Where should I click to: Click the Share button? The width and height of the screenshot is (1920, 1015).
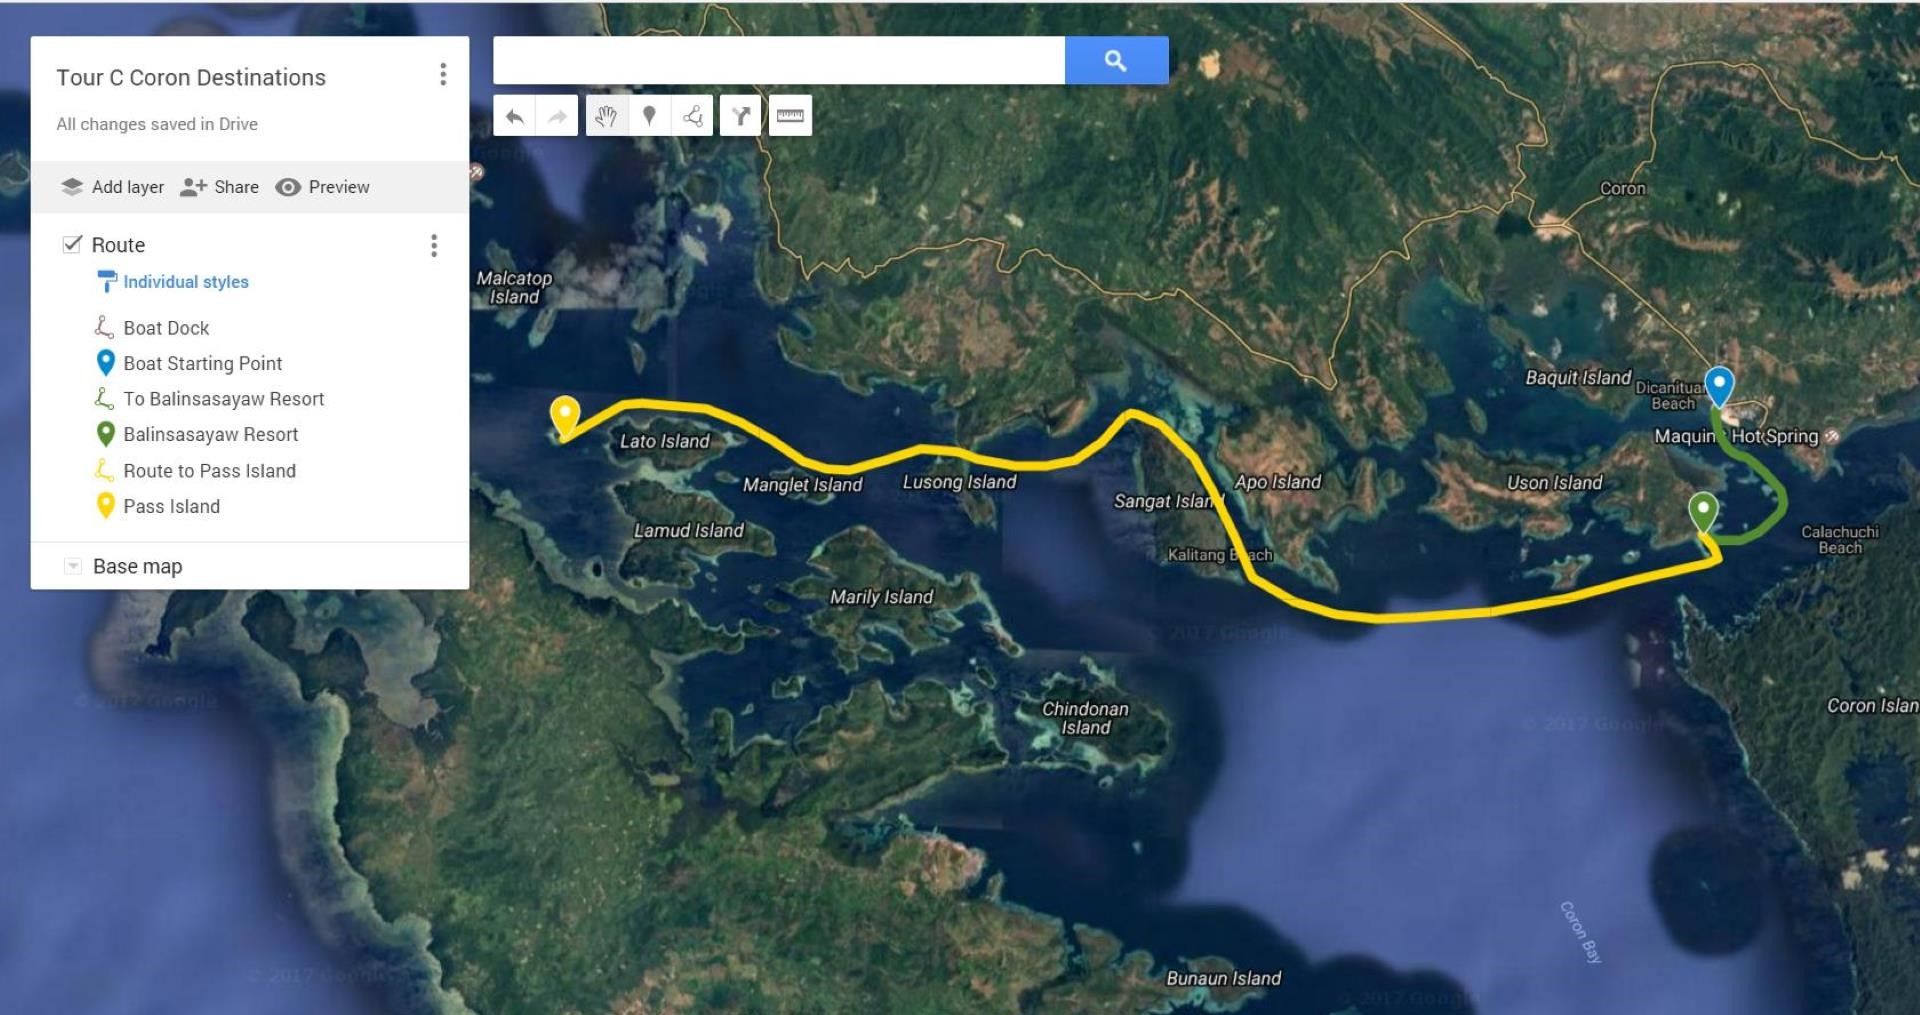219,187
